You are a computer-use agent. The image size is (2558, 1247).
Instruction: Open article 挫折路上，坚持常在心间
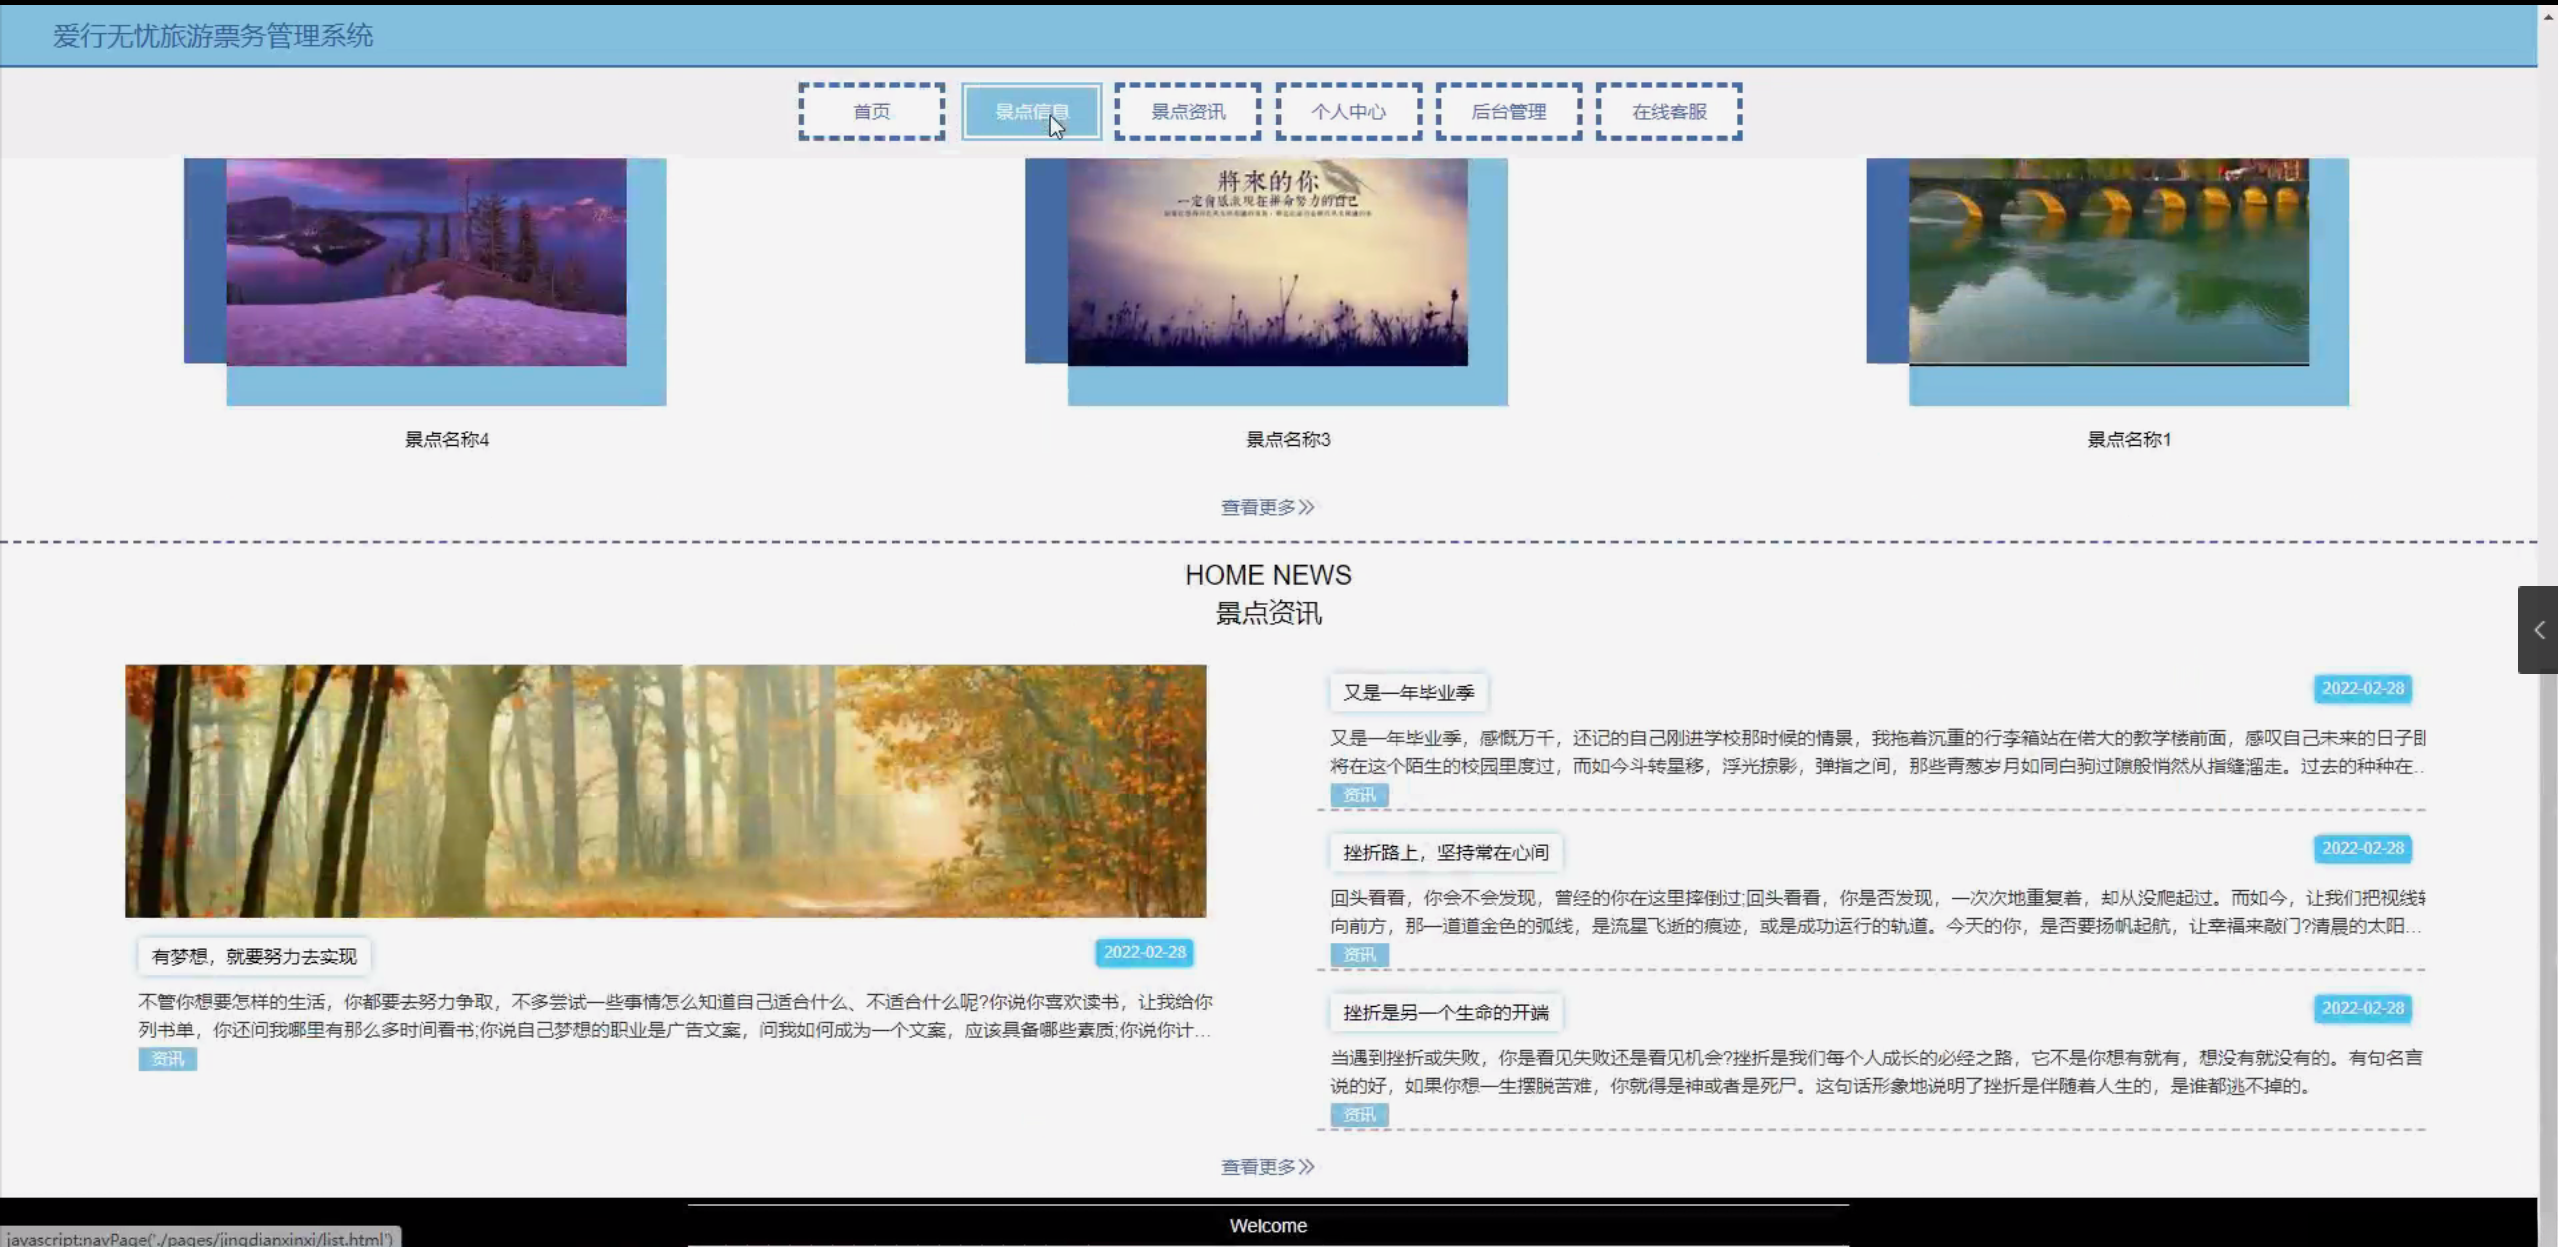pyautogui.click(x=1445, y=853)
